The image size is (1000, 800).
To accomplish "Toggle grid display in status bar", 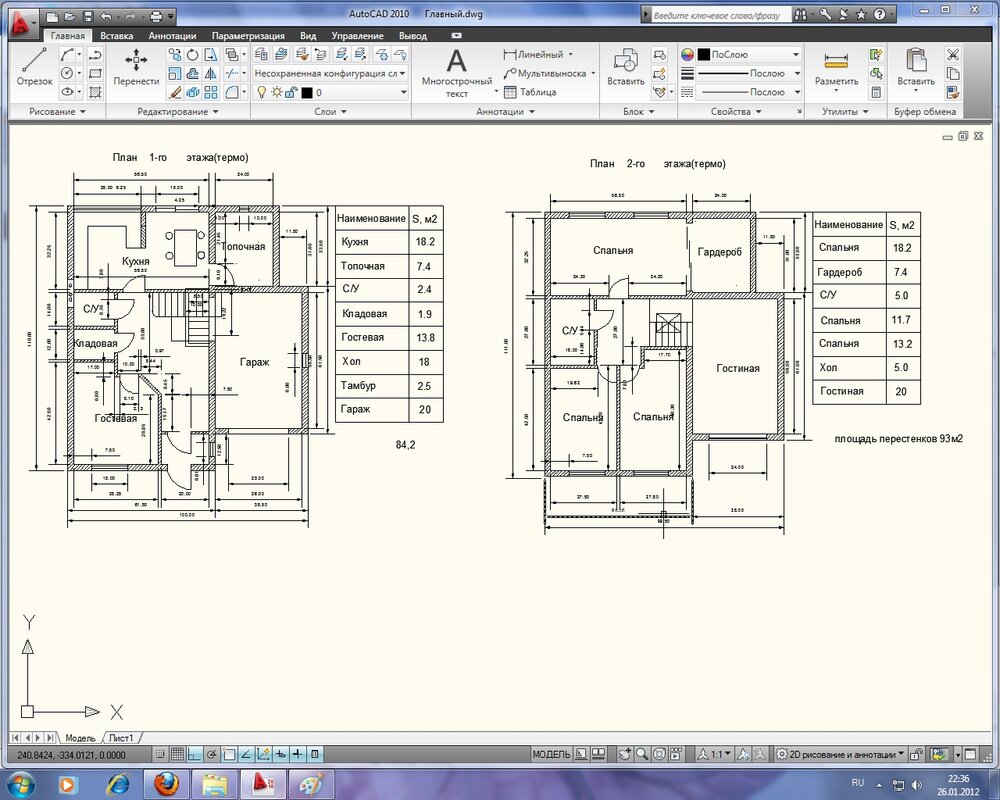I will (x=177, y=753).
